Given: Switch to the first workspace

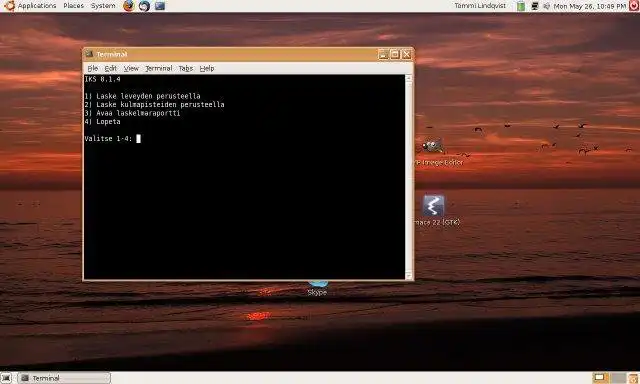Looking at the screenshot, I should click(600, 378).
